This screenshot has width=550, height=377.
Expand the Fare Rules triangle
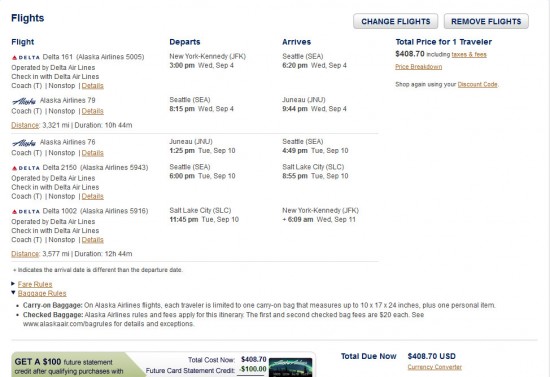tap(13, 283)
